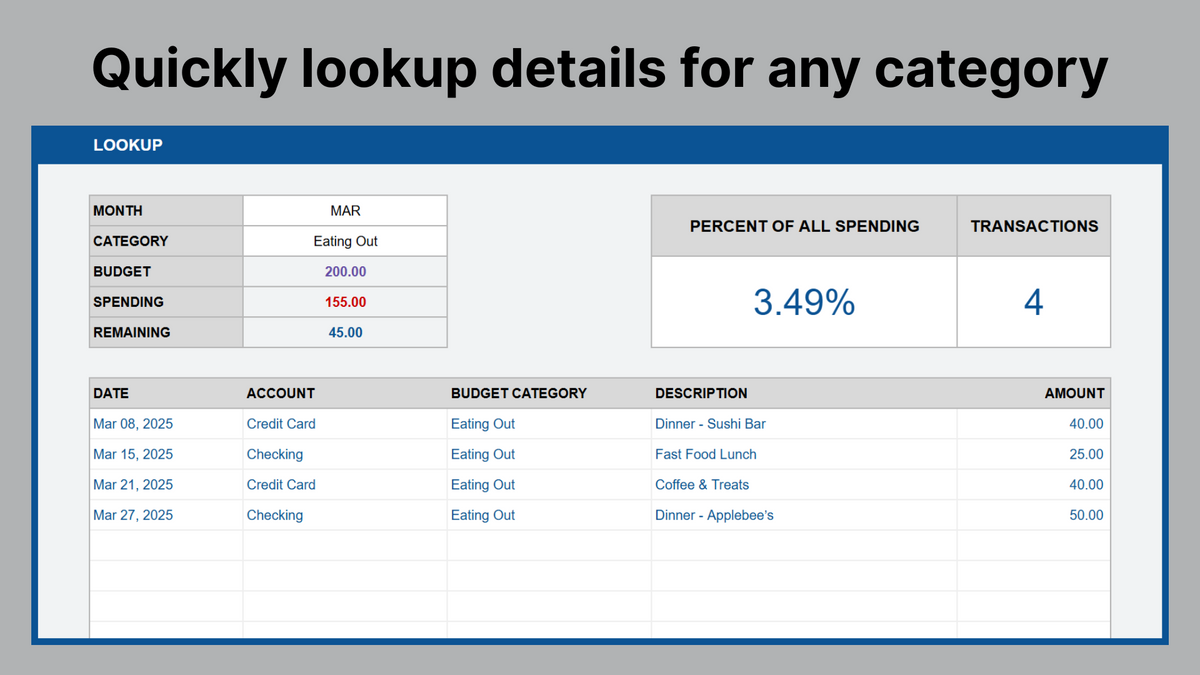
Task: Select the Dinner - Sushi Bar description
Action: point(710,424)
